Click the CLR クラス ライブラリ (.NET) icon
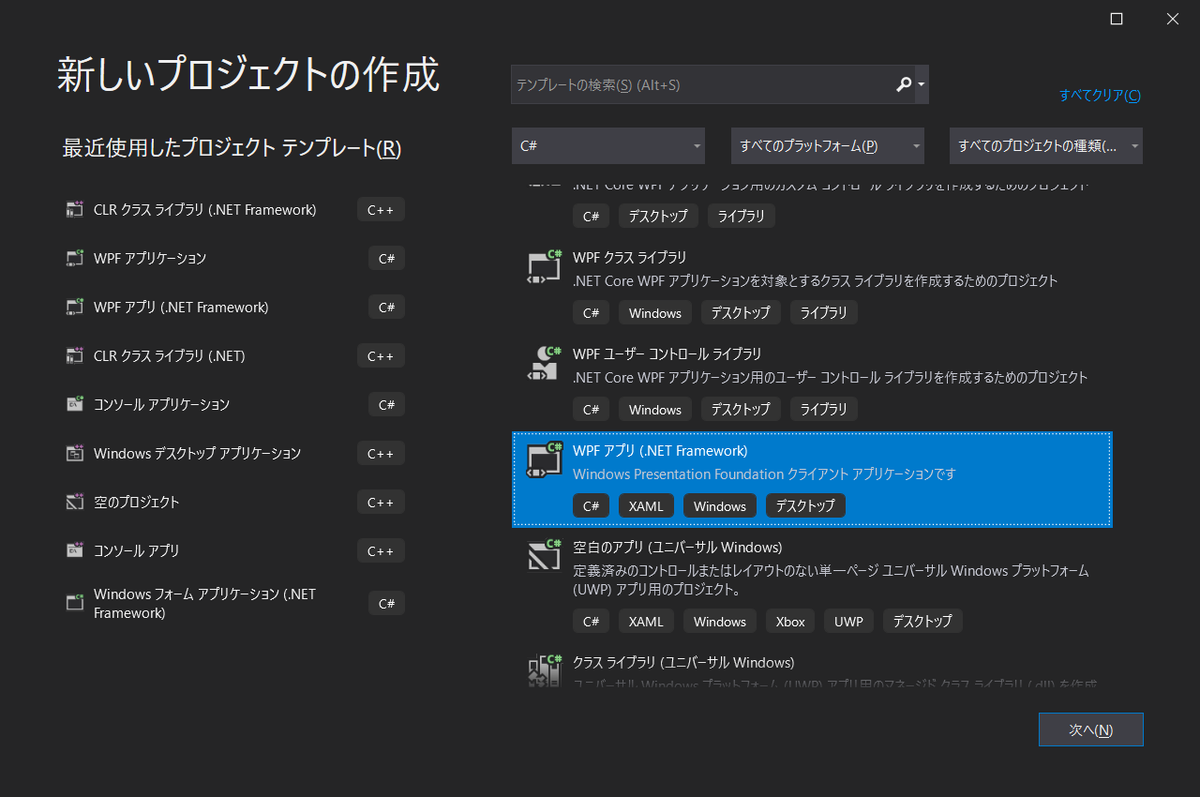 (x=74, y=356)
